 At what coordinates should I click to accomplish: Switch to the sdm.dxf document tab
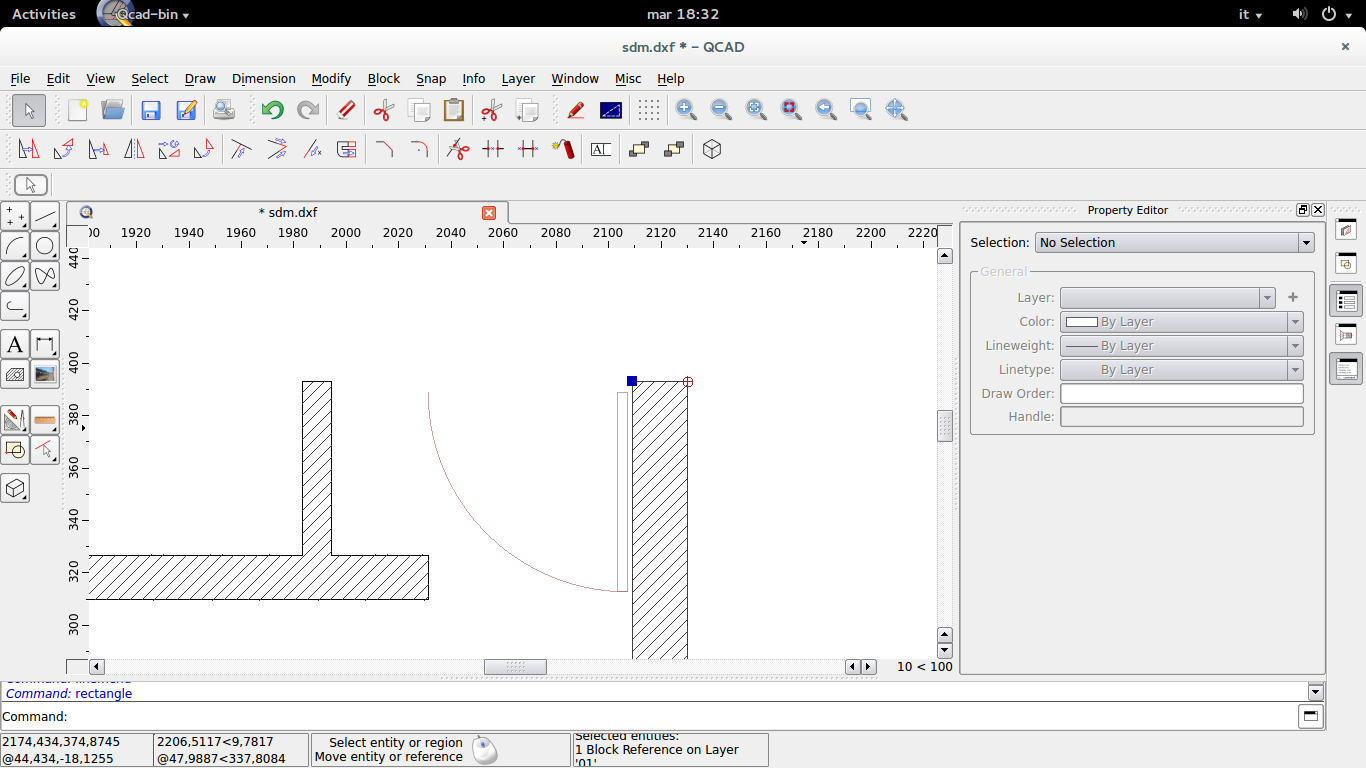point(288,212)
